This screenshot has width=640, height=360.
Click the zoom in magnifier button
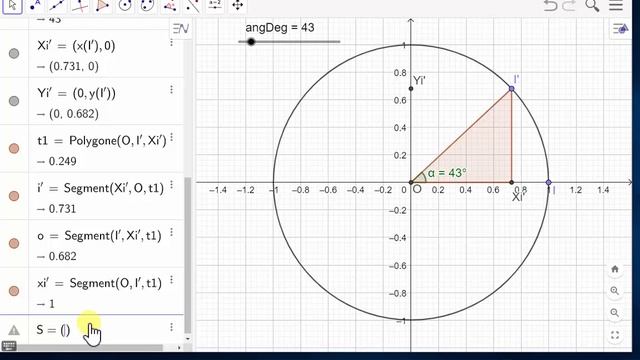[615, 291]
